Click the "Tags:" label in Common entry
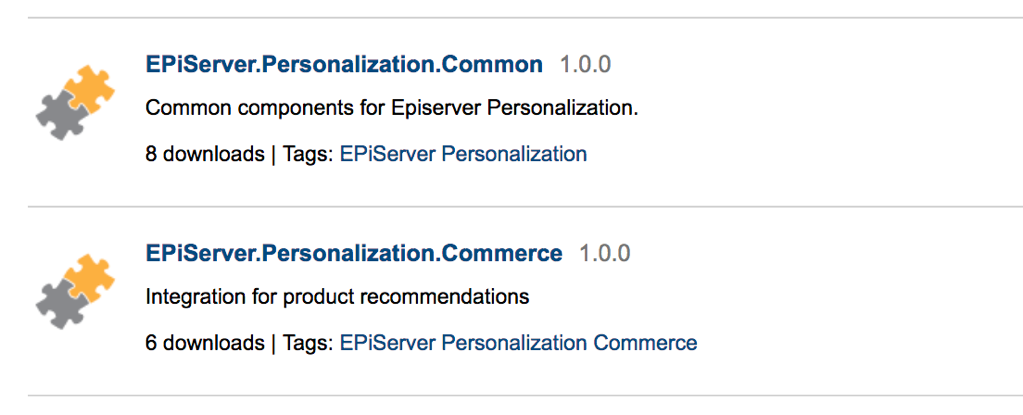Screen dimensions: 1023x415 (306, 154)
